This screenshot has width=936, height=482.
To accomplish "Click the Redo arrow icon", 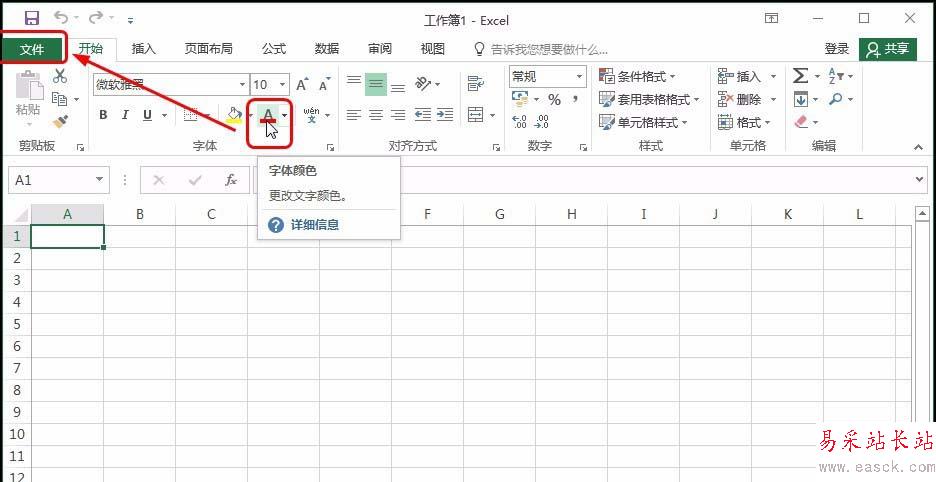I will 96,18.
